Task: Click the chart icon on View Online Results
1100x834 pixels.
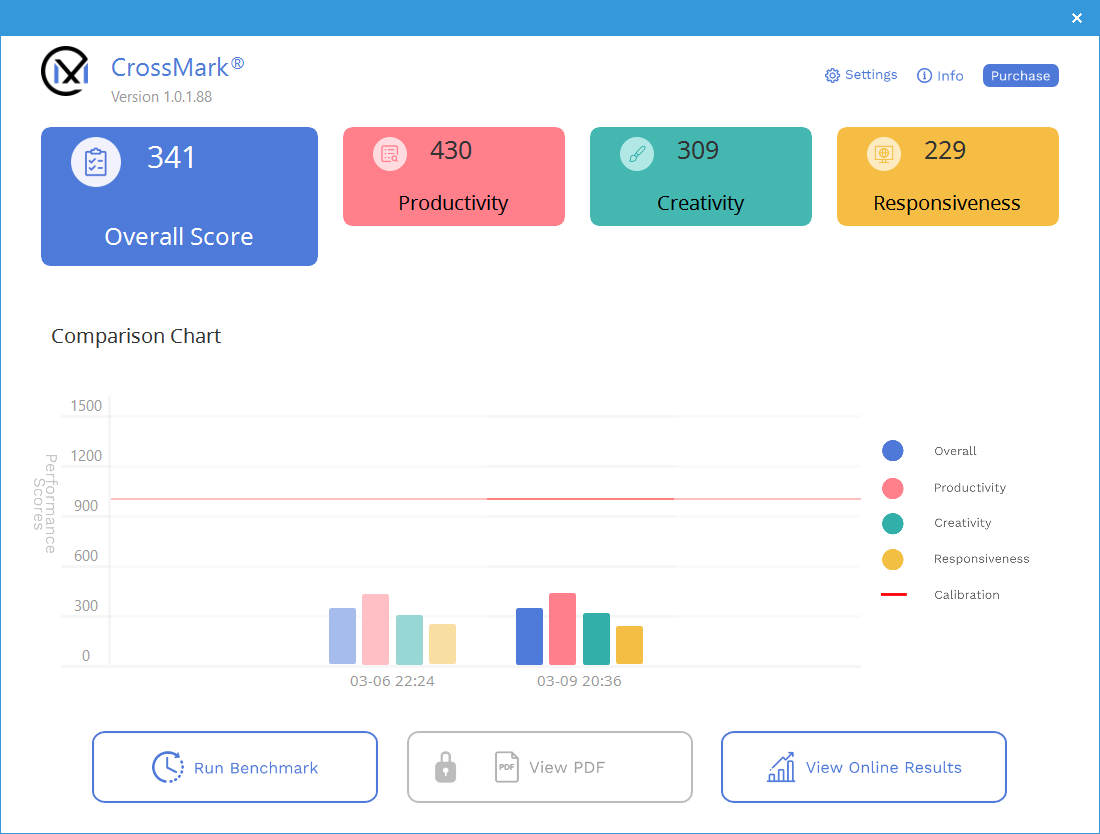Action: click(782, 767)
